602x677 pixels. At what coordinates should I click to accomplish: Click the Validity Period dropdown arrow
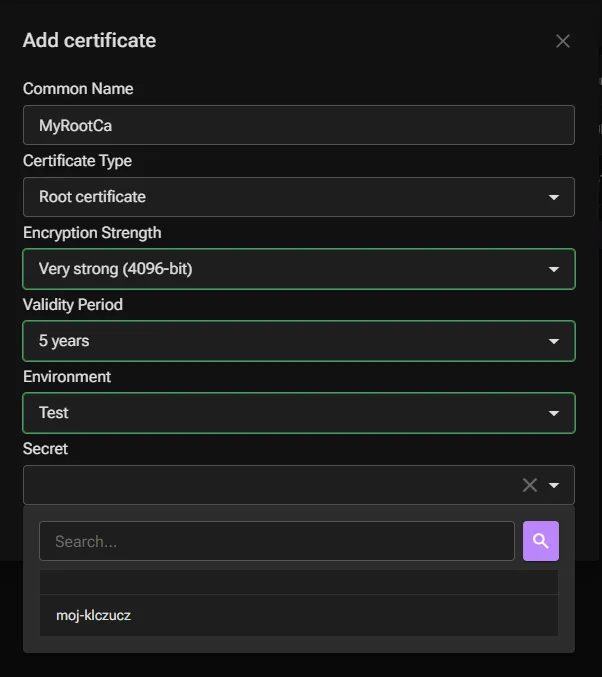pos(554,342)
